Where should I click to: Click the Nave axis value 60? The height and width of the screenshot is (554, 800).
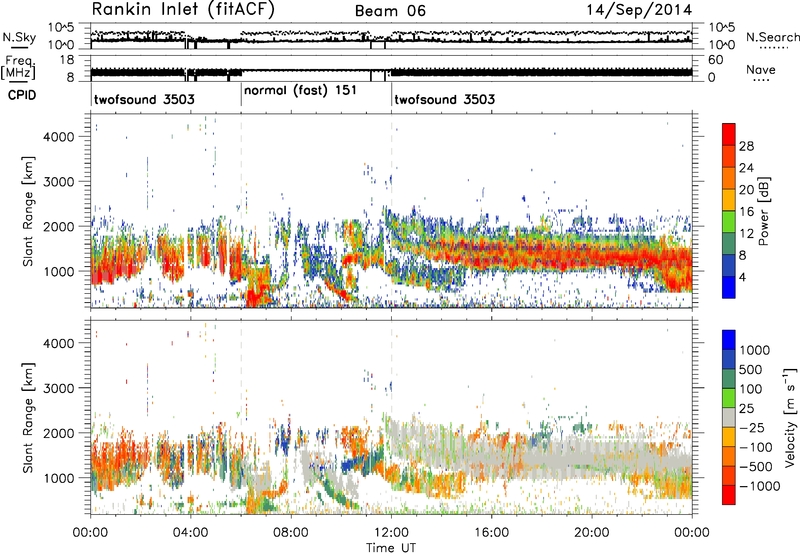tap(715, 60)
